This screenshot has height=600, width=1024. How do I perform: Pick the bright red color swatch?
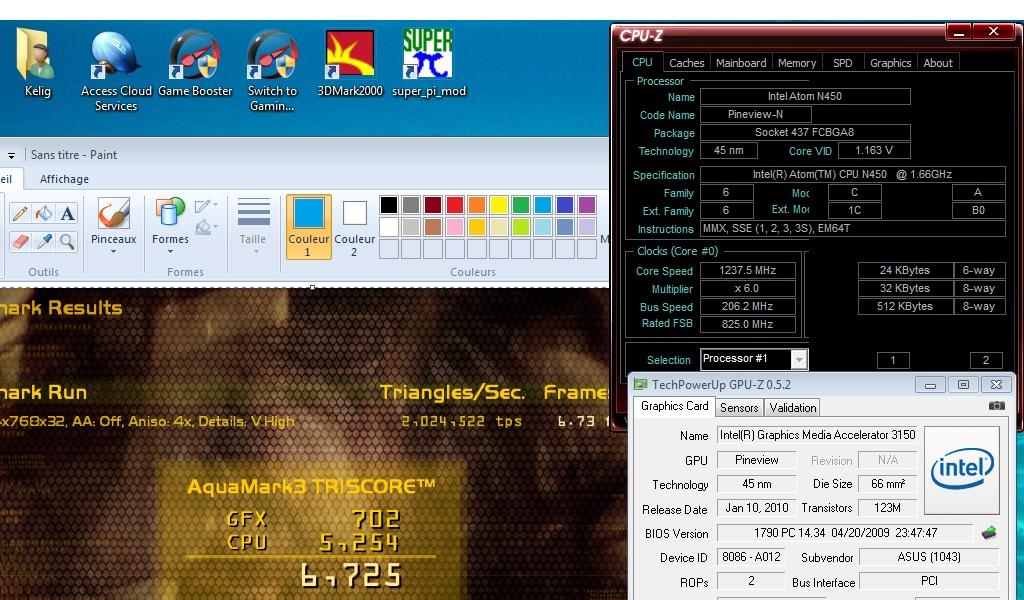pos(455,205)
